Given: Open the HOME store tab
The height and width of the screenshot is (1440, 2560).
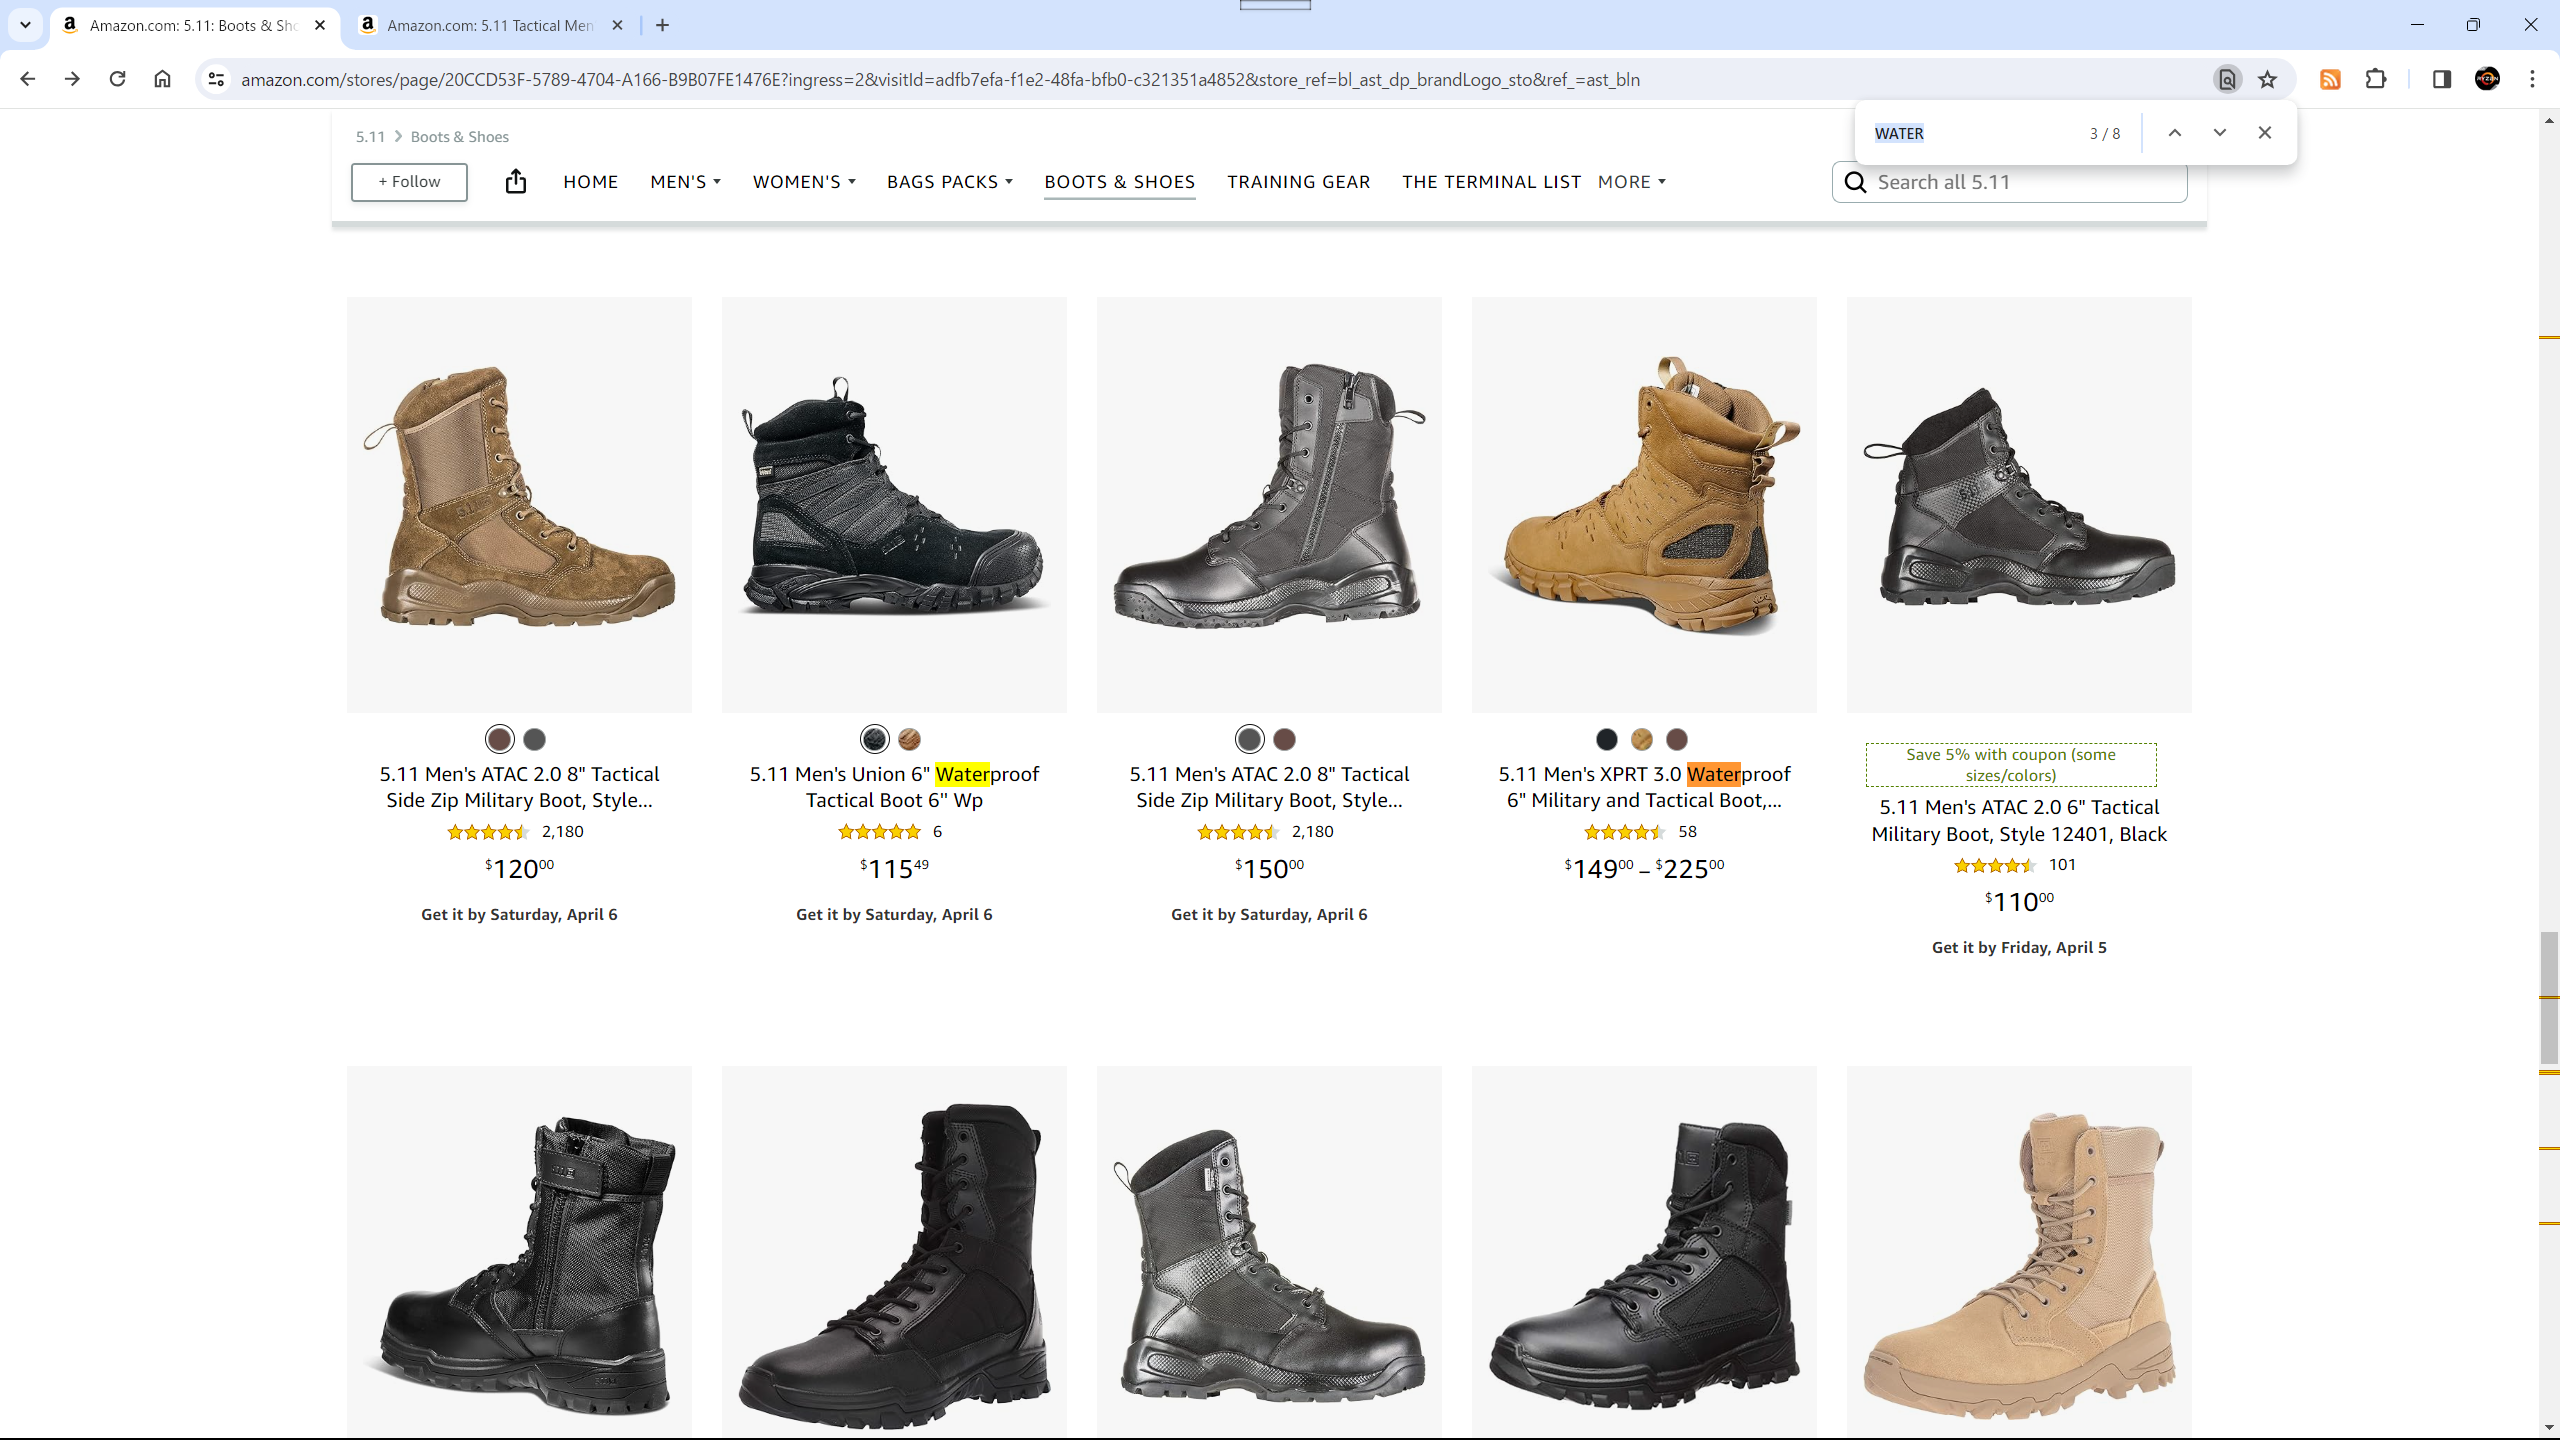Looking at the screenshot, I should click(590, 182).
